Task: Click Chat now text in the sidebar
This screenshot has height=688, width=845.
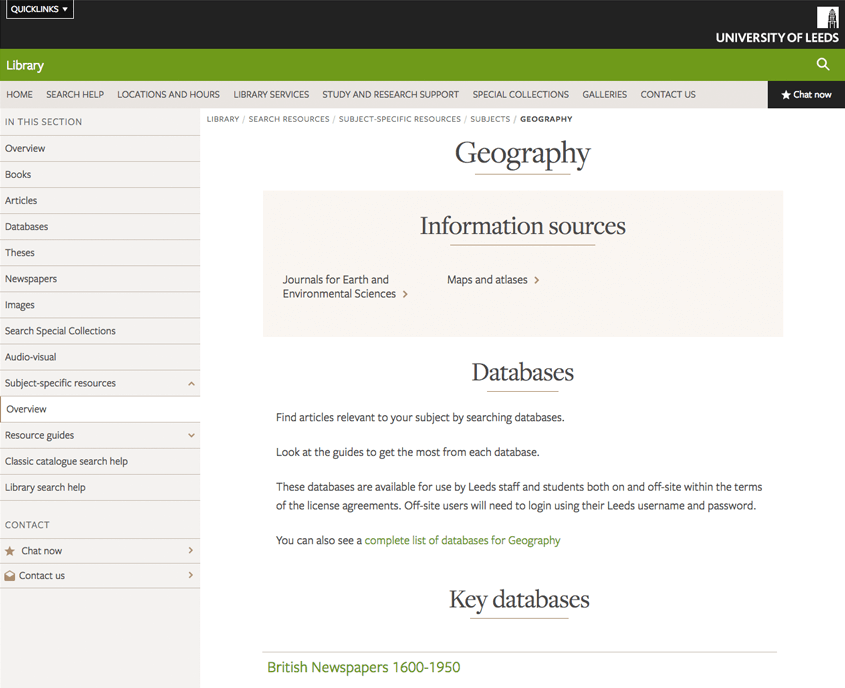Action: pos(41,551)
